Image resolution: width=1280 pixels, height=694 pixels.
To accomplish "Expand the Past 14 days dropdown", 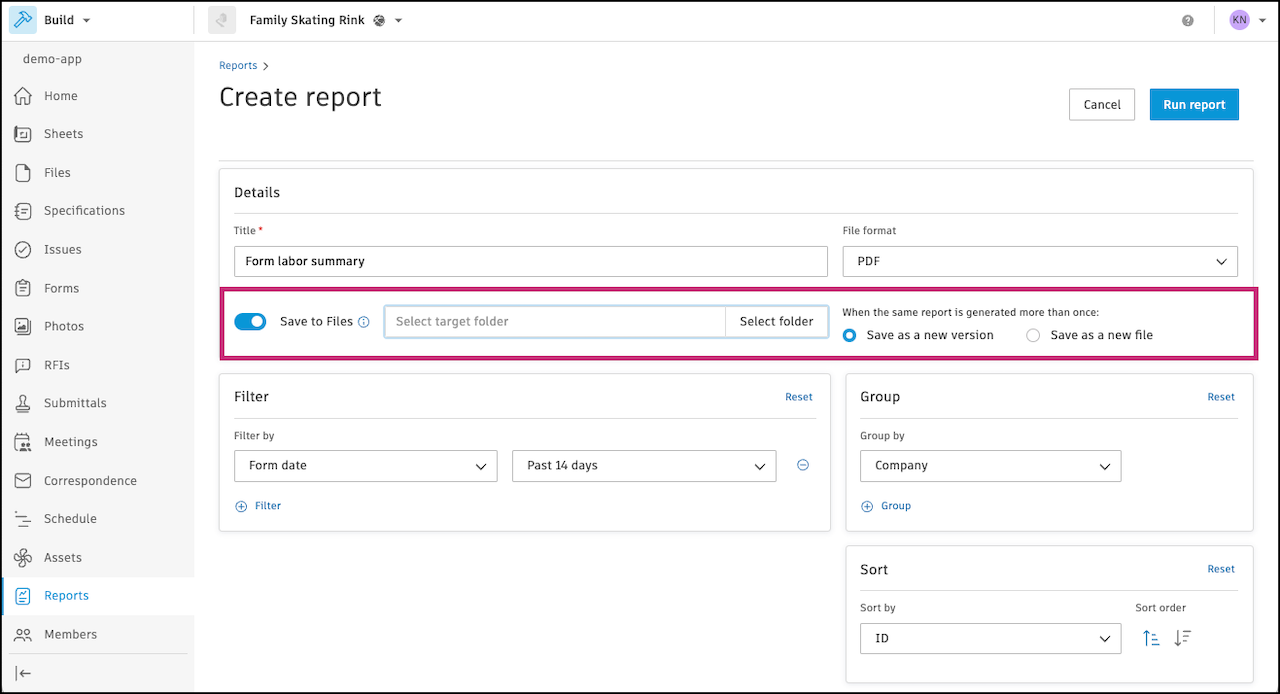I will click(x=644, y=466).
